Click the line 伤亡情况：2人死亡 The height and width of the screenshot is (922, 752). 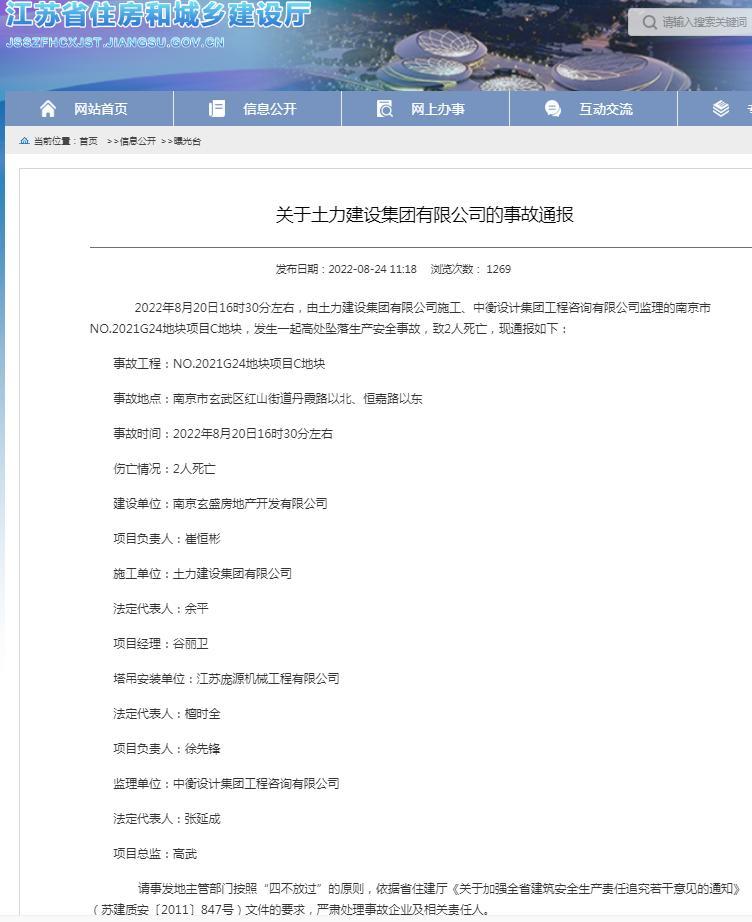tap(164, 469)
